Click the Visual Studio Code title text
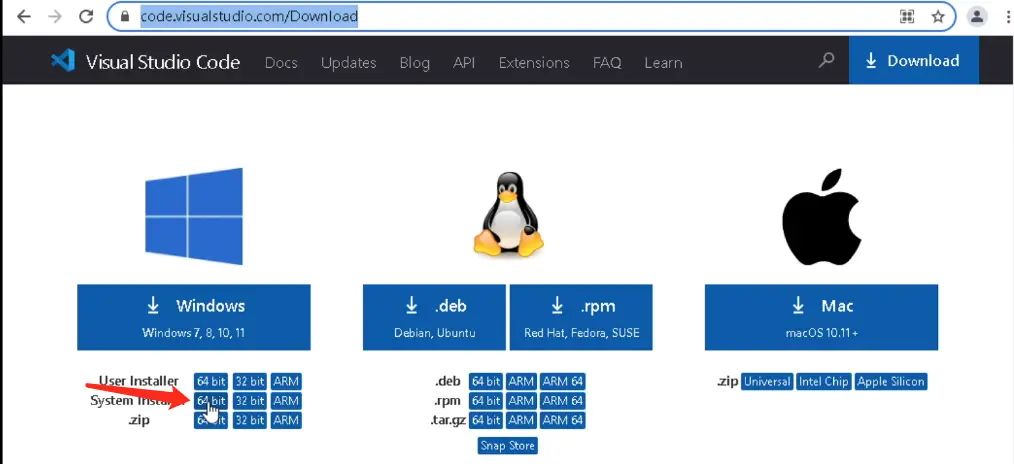 [162, 62]
